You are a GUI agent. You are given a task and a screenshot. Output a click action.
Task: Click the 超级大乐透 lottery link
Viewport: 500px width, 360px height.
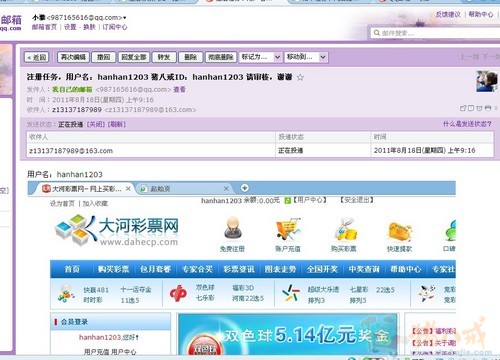[323, 289]
